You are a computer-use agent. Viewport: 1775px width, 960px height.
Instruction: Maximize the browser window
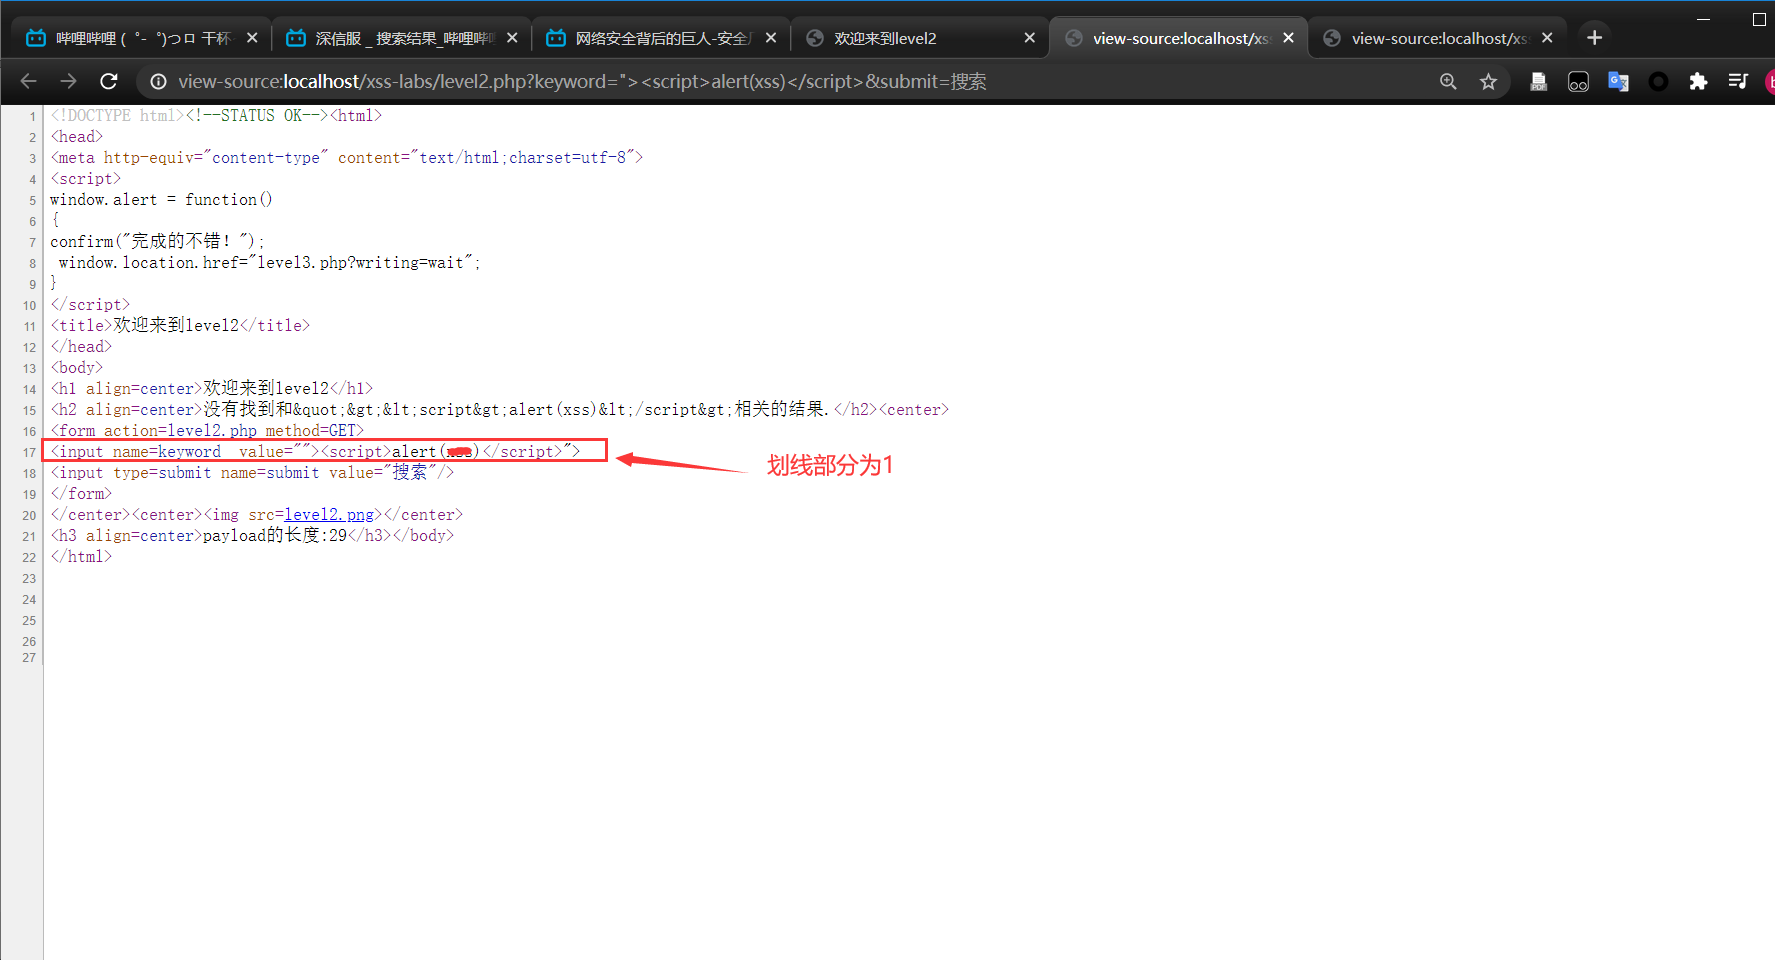(1759, 19)
